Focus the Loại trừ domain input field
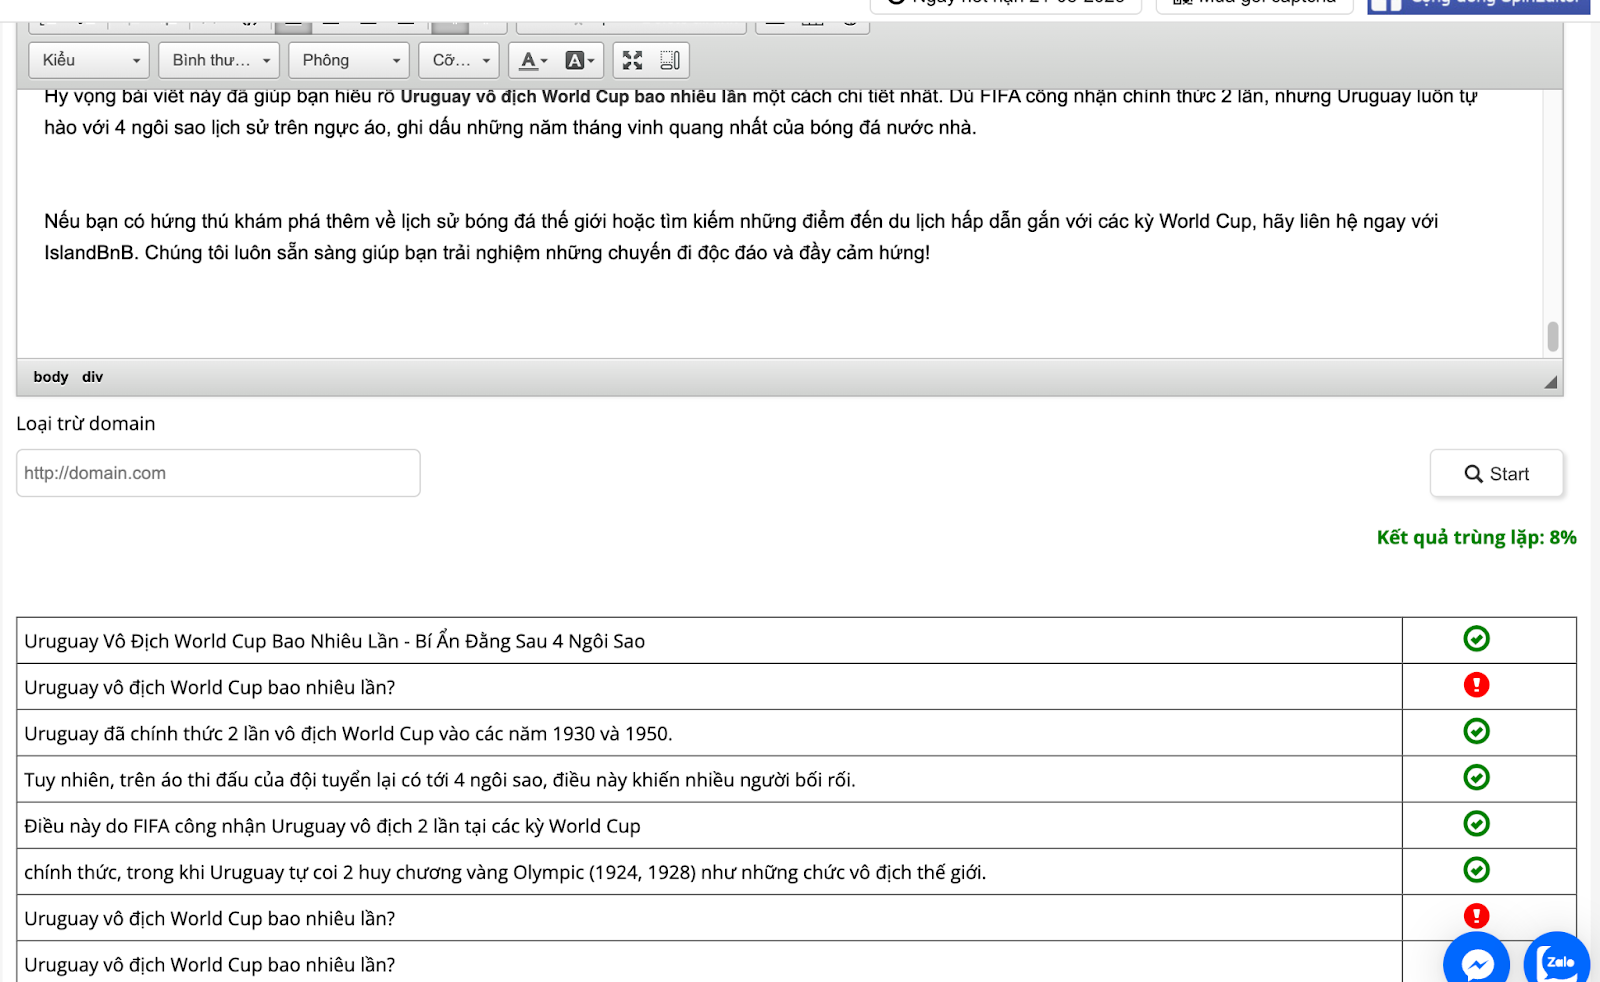Screen dimensions: 1600x982 click(218, 473)
